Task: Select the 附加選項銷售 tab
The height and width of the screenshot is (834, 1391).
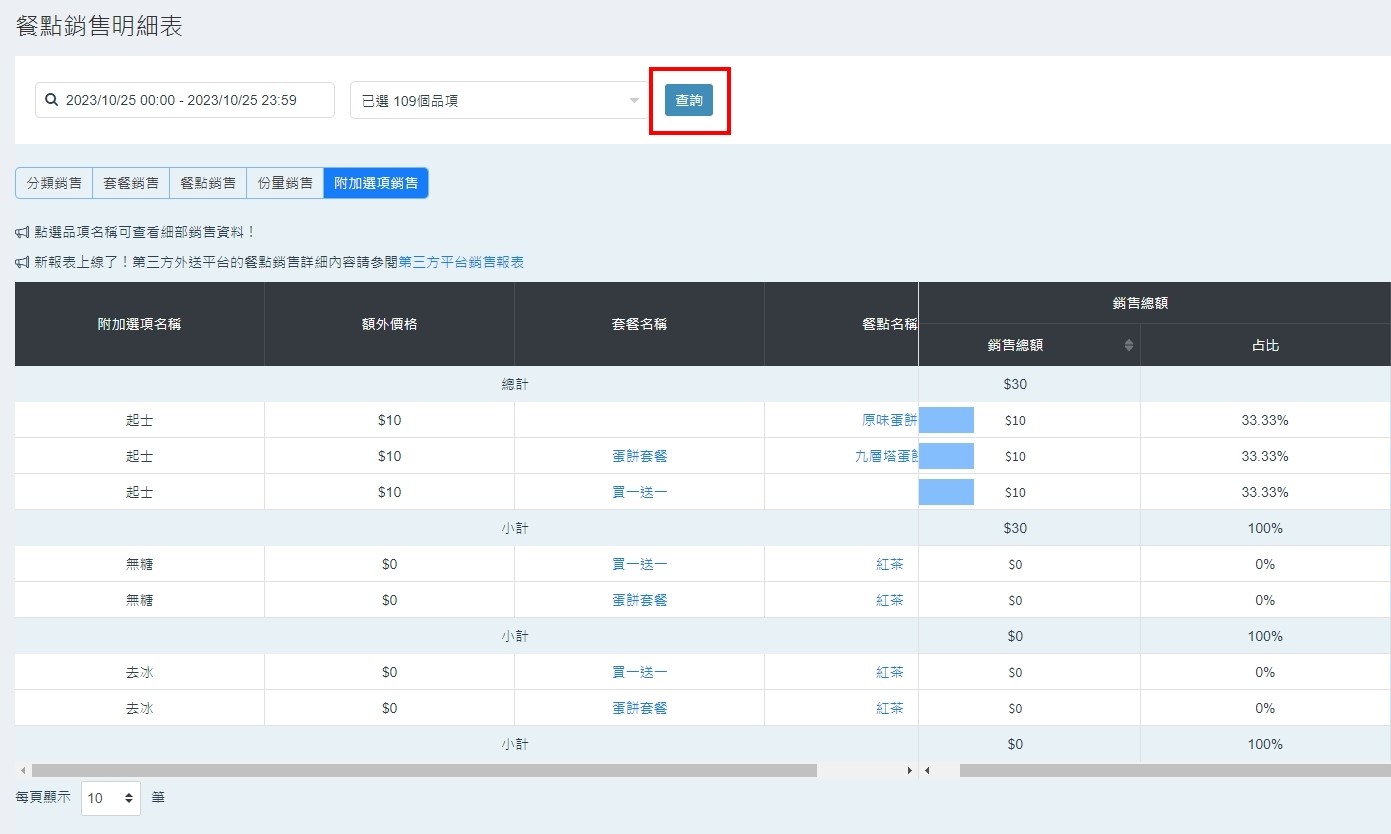Action: 376,183
